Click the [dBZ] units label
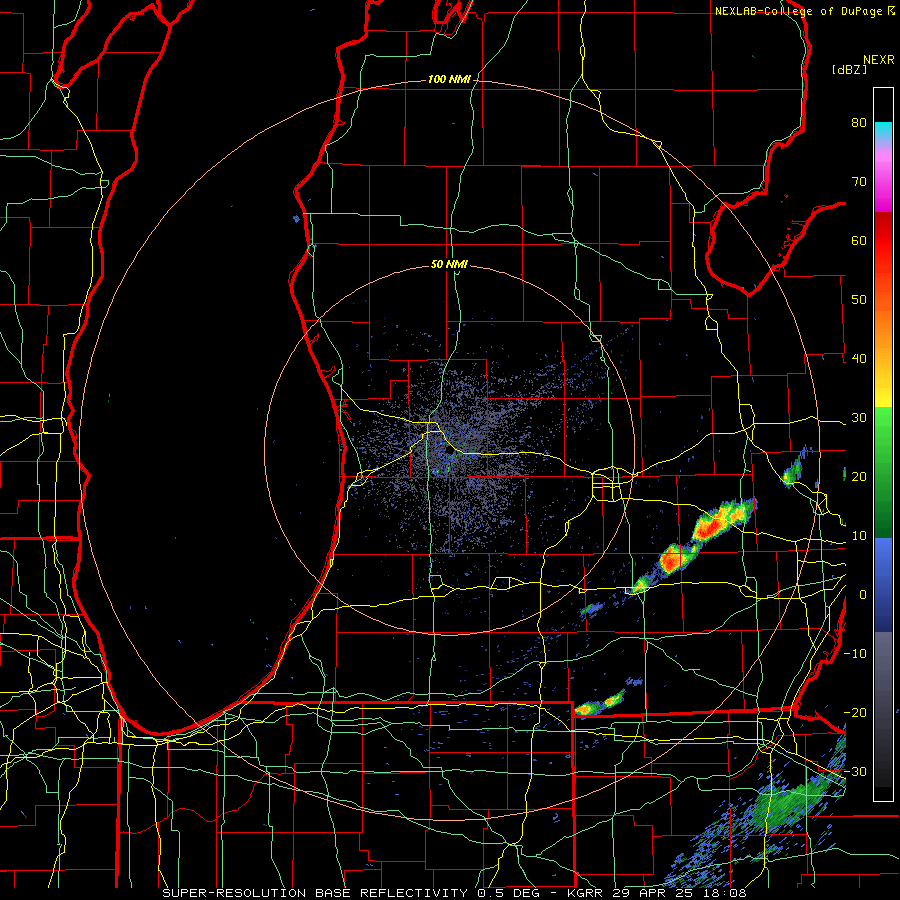 click(x=849, y=70)
